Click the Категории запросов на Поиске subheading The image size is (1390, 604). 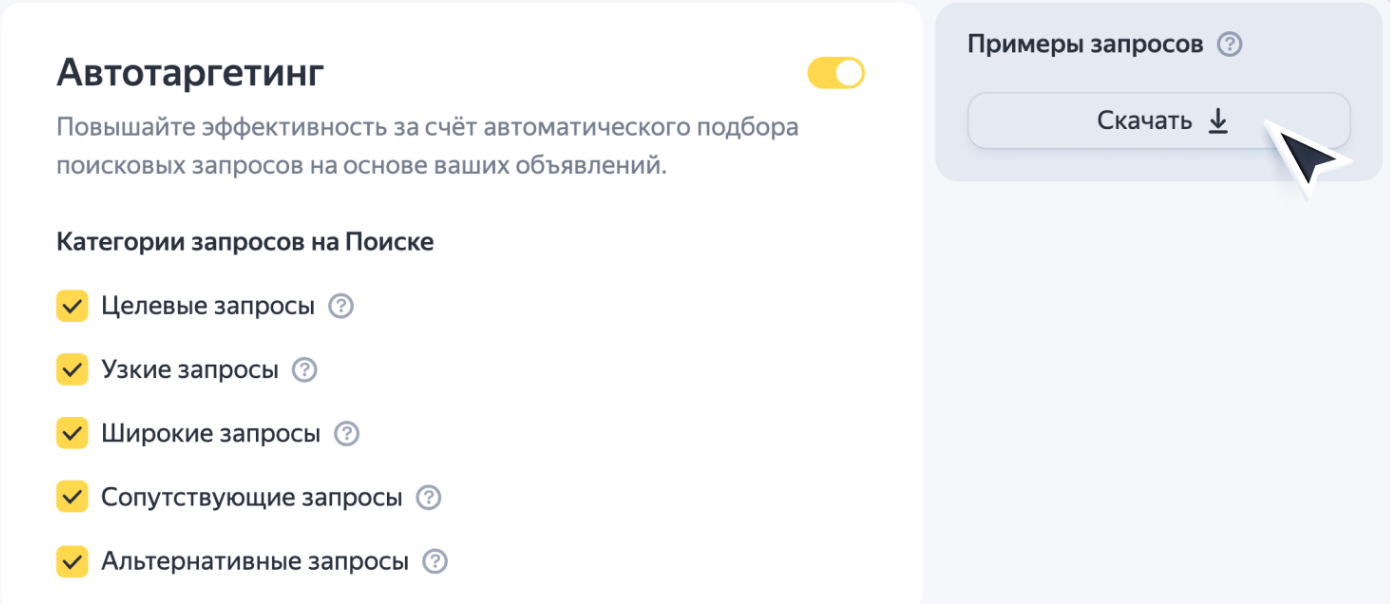(x=245, y=242)
